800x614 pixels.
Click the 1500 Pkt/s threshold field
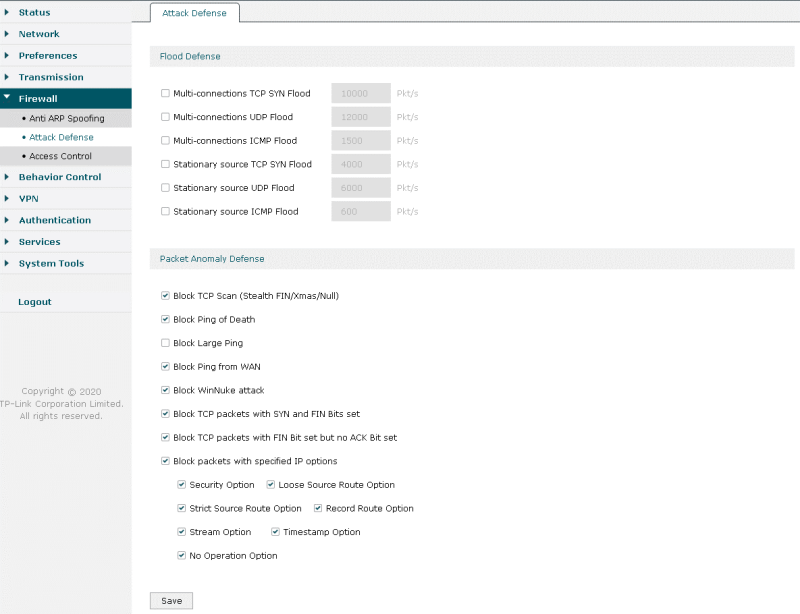pos(361,140)
